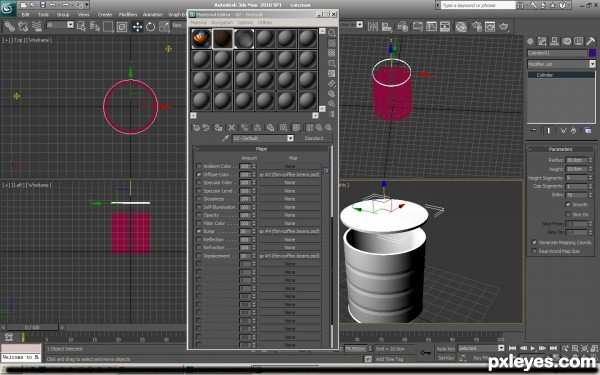
Task: Click the Standard material type button
Action: coord(314,138)
